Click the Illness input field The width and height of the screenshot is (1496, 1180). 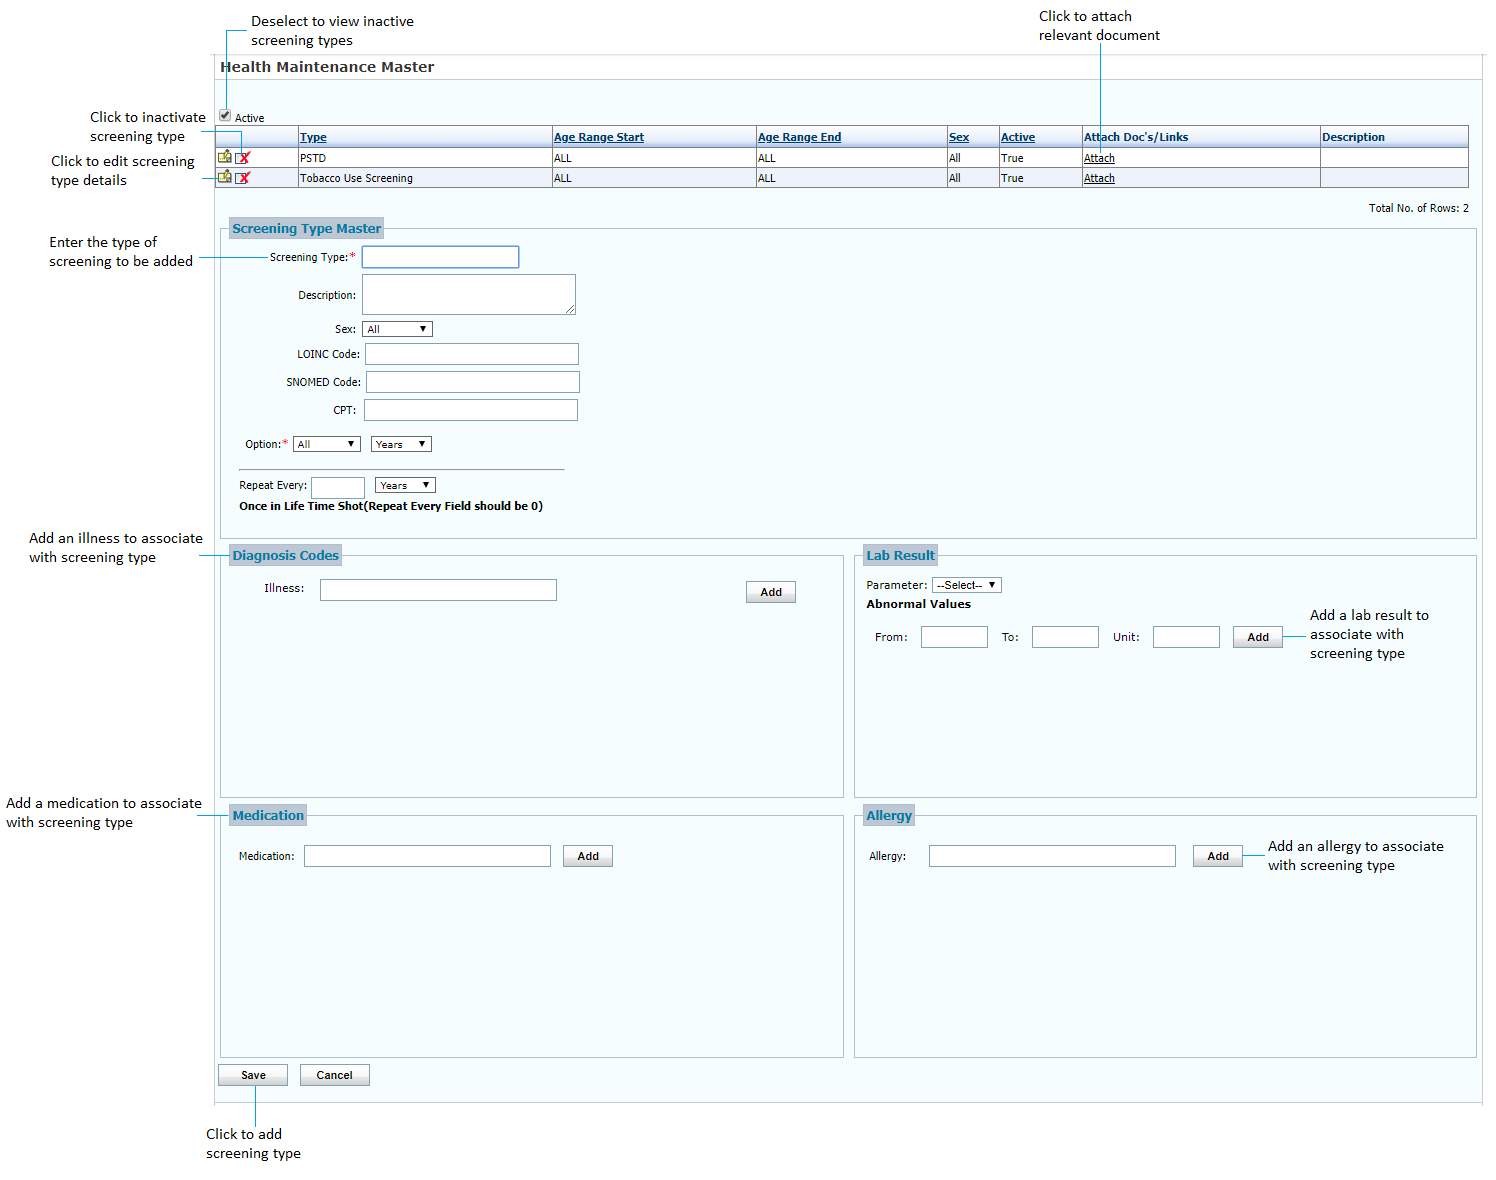(x=438, y=590)
